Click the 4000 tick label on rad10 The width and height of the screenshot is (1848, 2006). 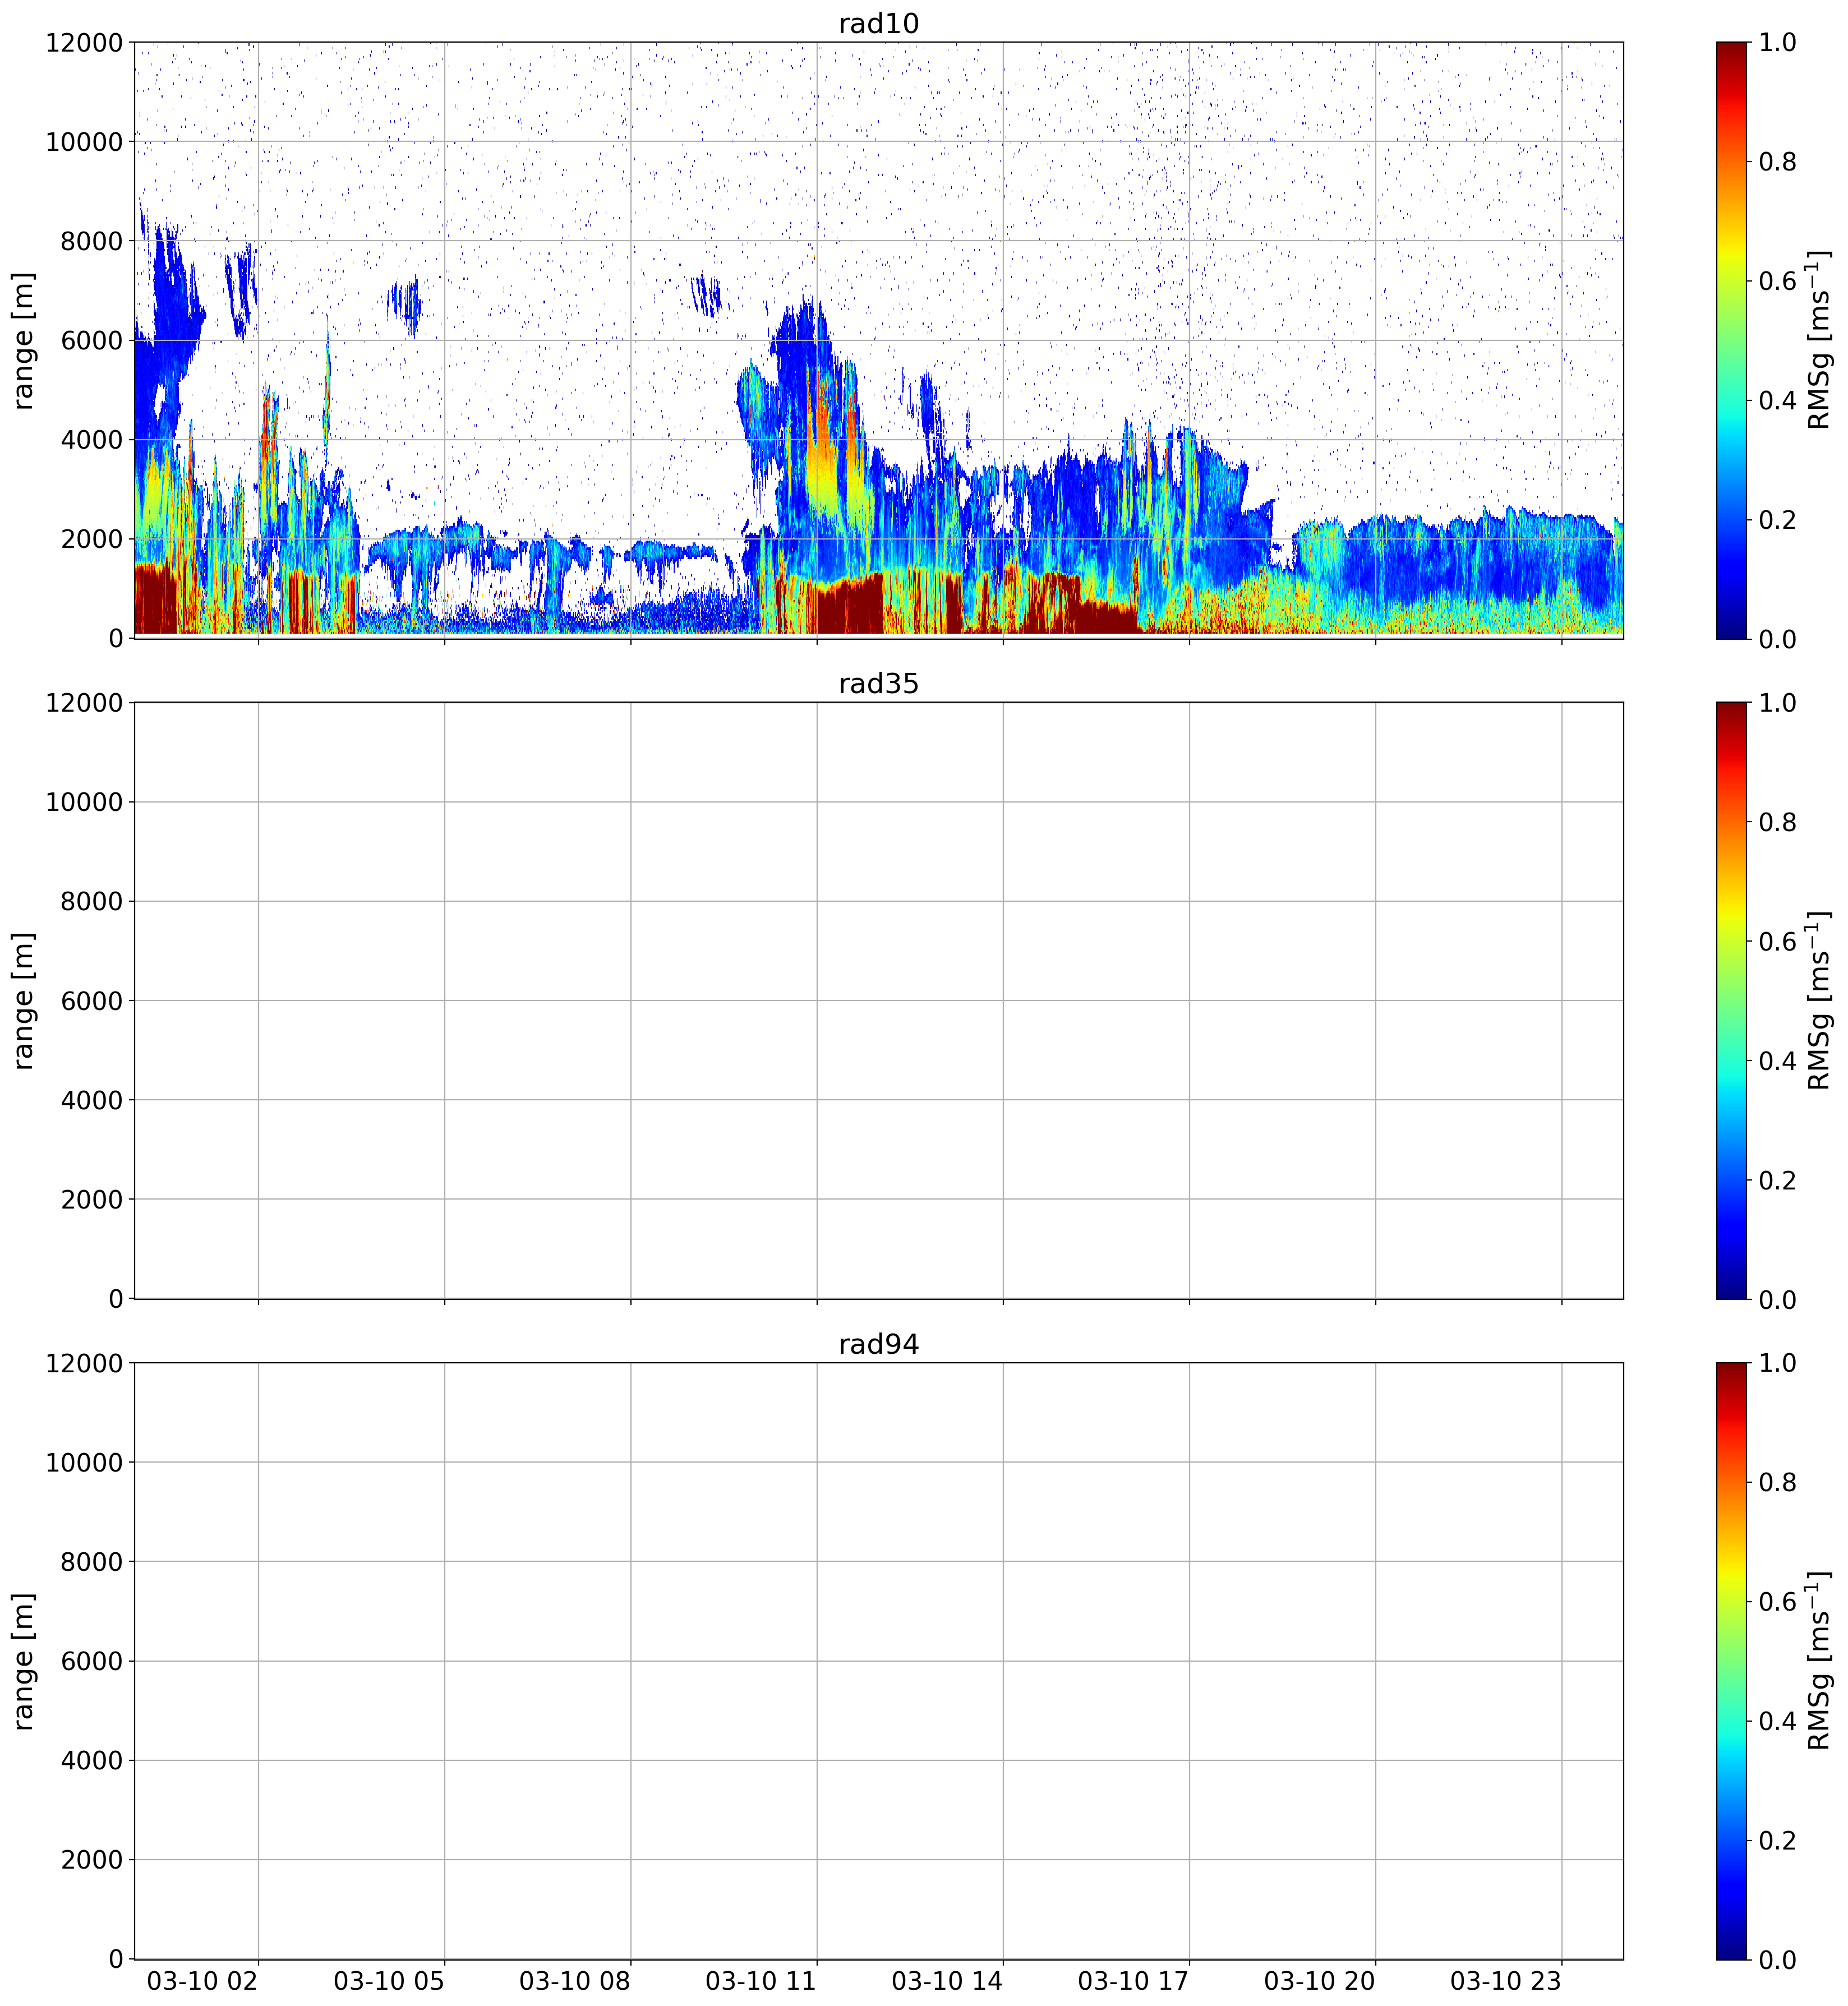(x=92, y=440)
